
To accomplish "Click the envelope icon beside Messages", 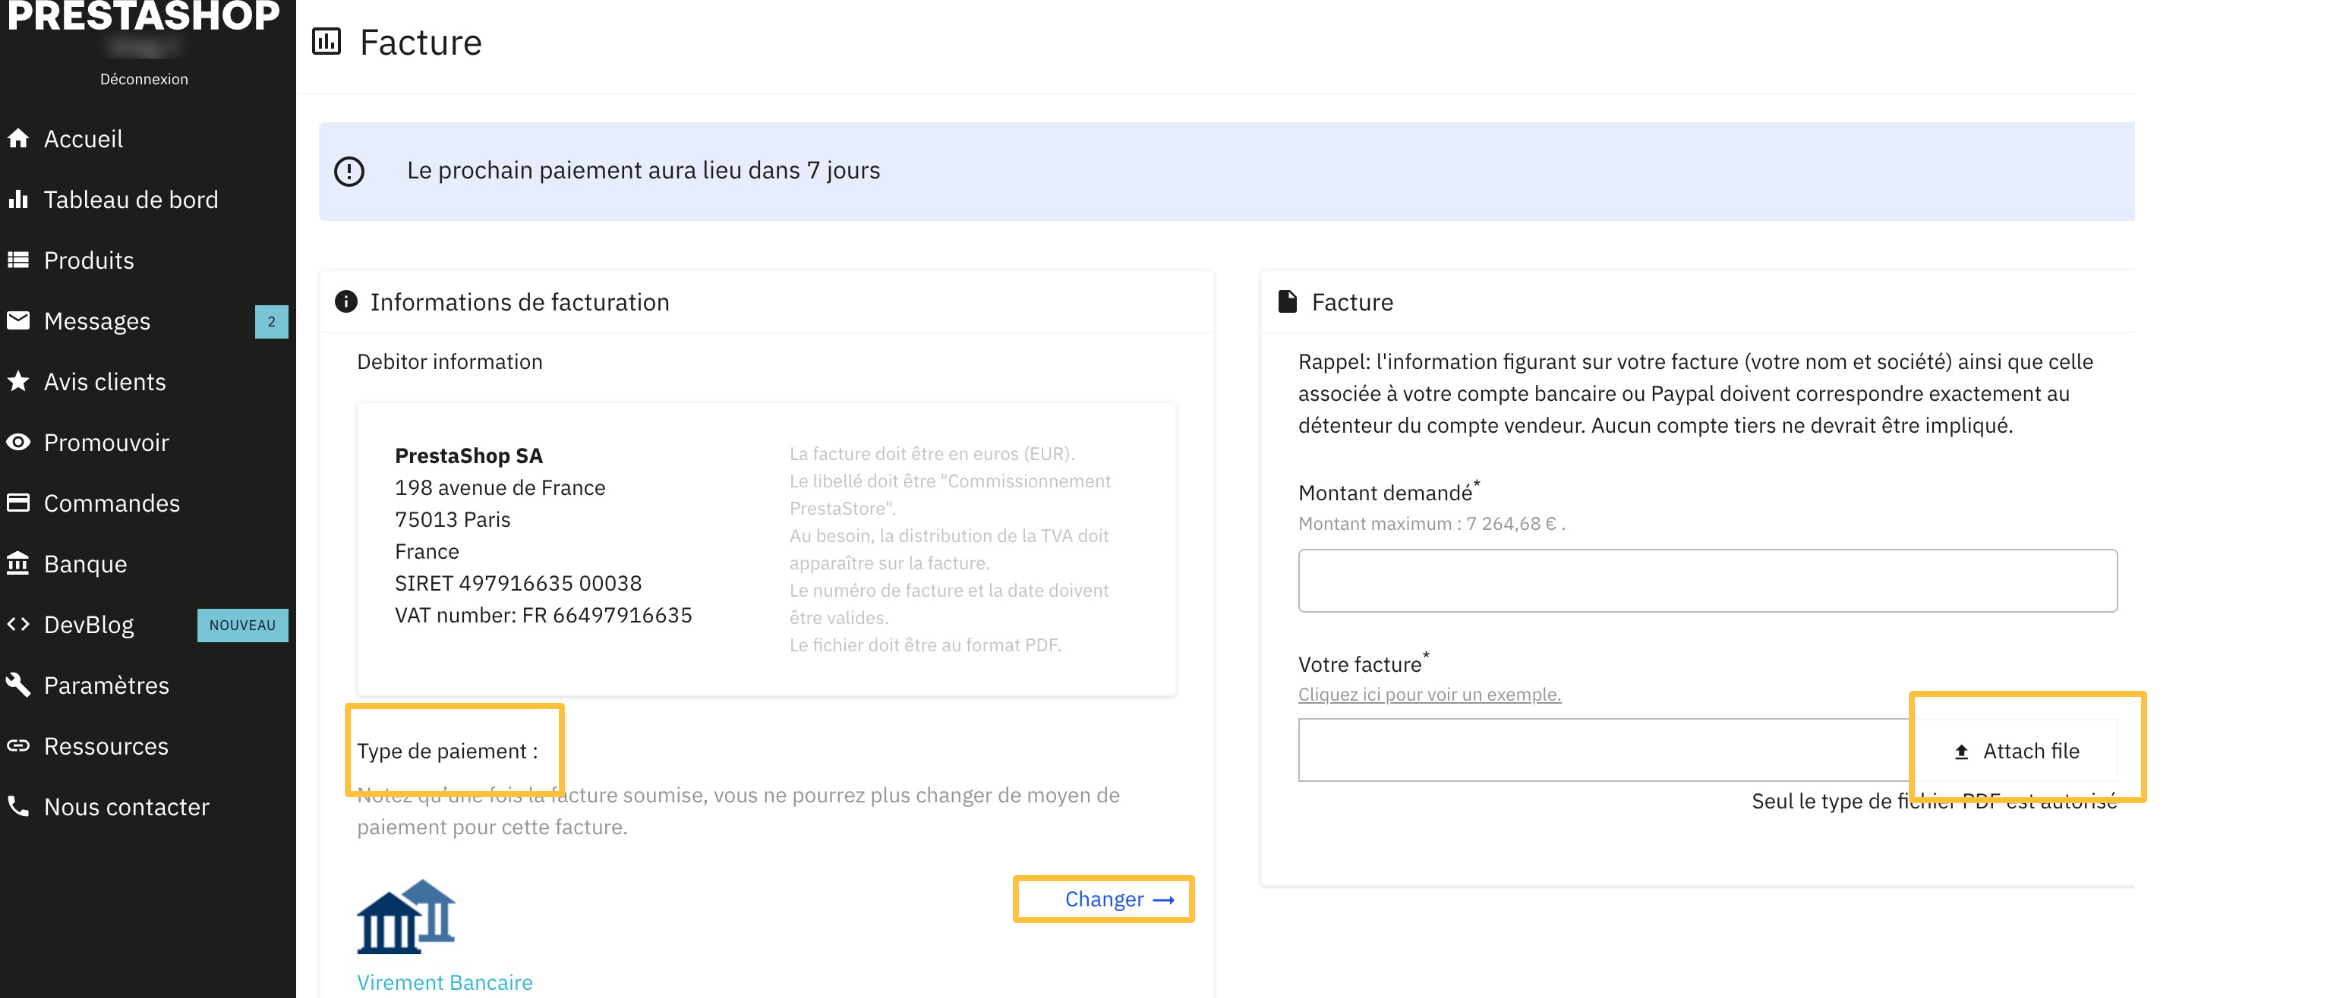I will point(18,320).
